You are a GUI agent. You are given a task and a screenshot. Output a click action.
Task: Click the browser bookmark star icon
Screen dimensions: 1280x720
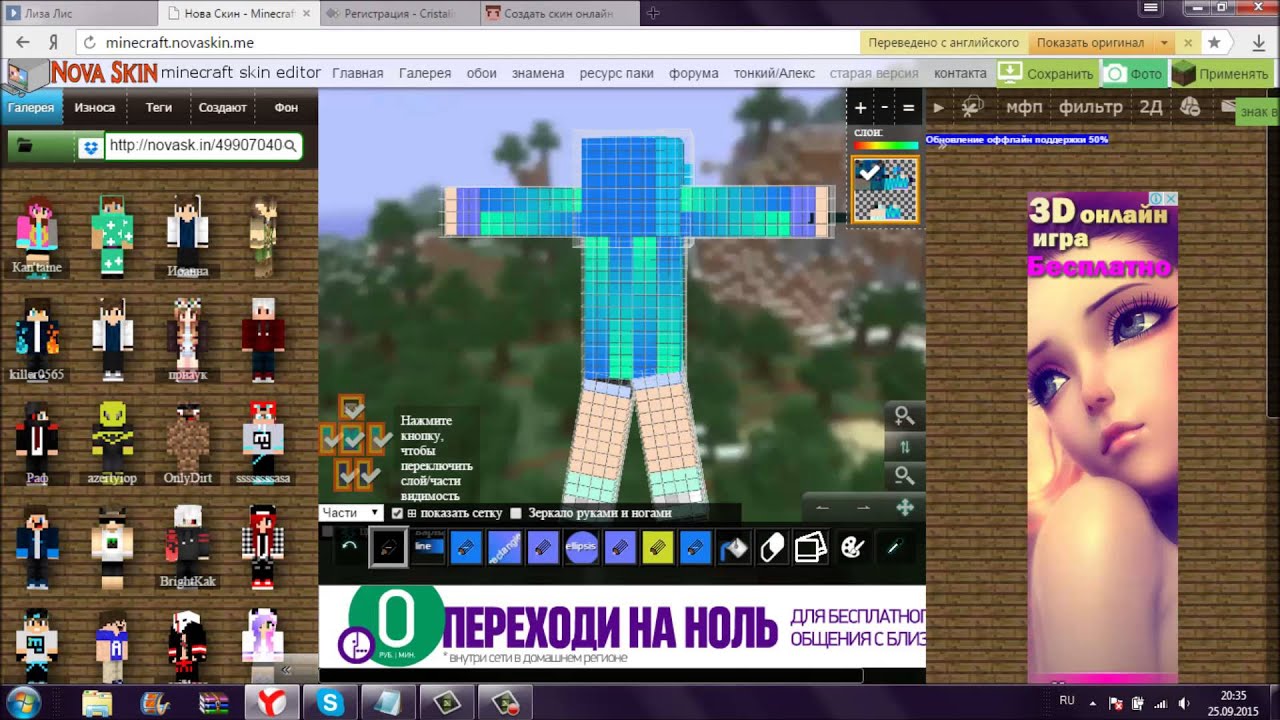pos(1214,43)
